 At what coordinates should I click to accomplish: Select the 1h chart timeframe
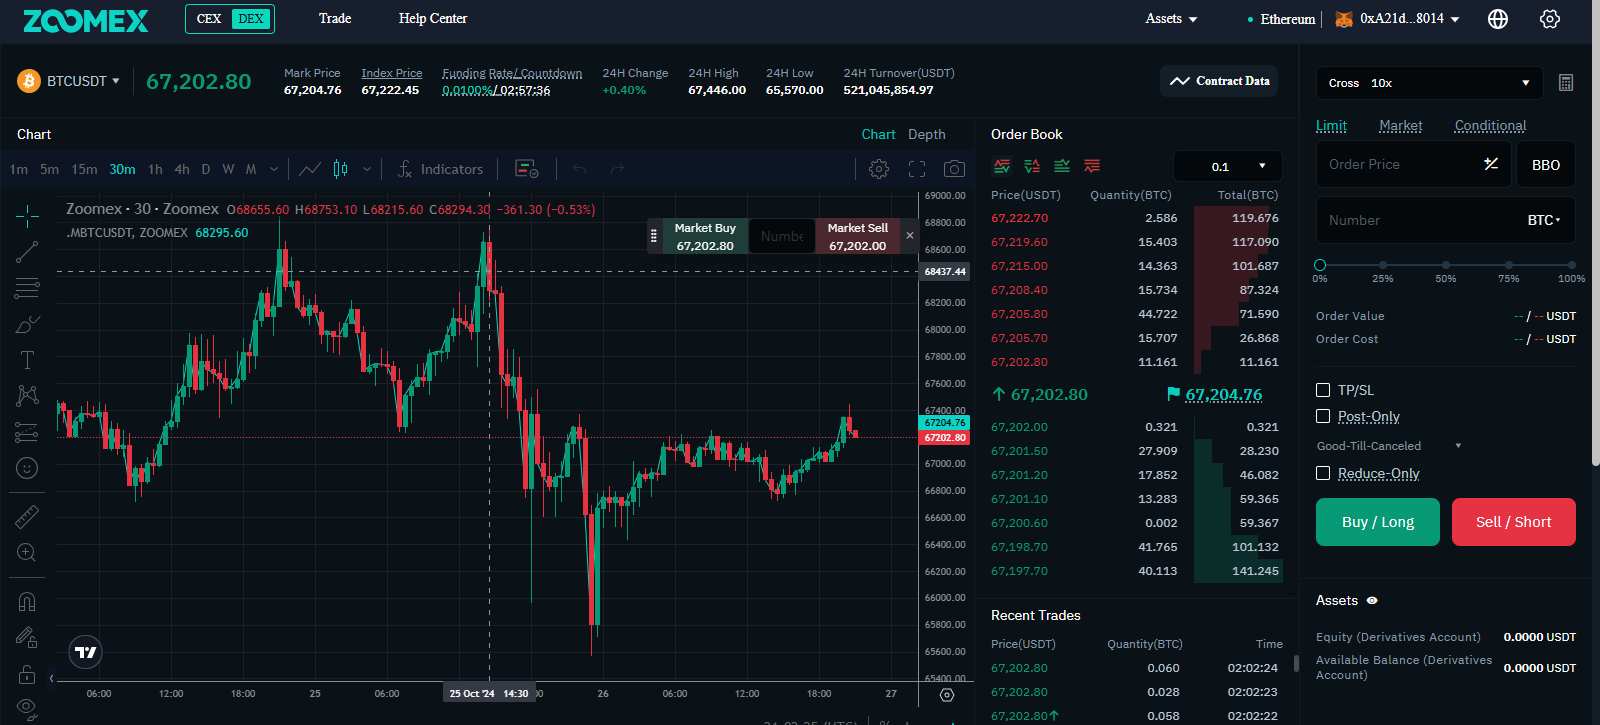(155, 169)
